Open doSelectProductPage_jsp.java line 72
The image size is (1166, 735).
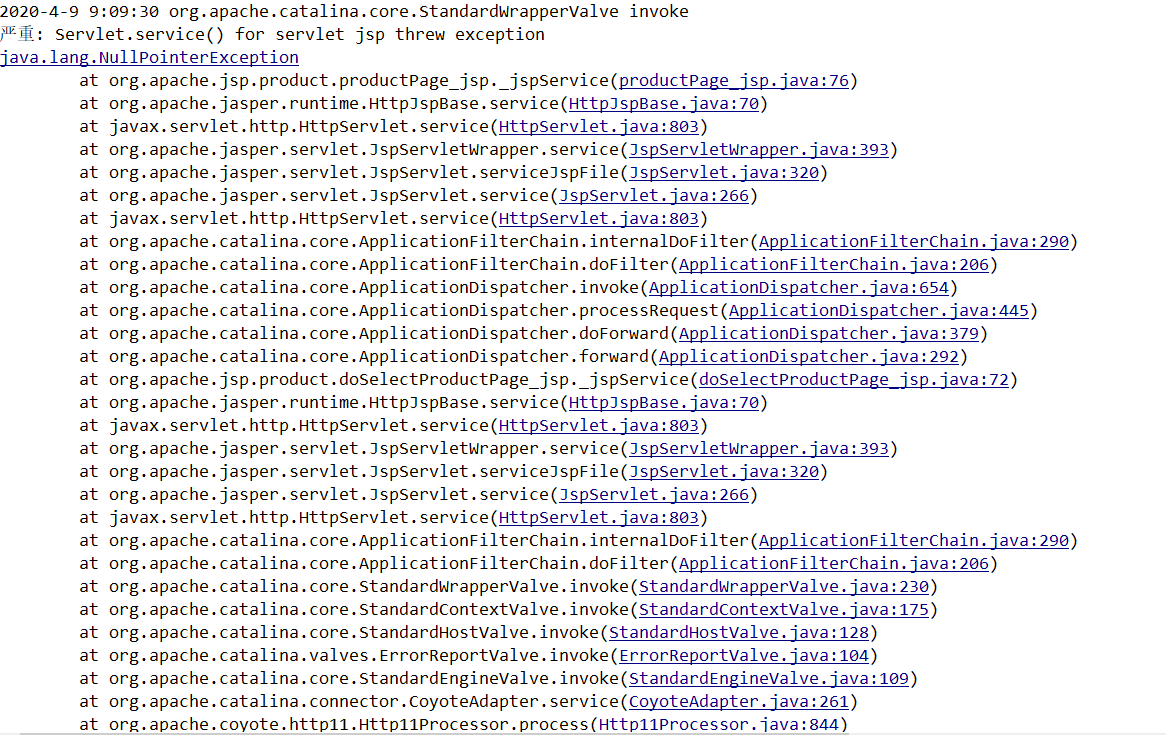coord(854,379)
